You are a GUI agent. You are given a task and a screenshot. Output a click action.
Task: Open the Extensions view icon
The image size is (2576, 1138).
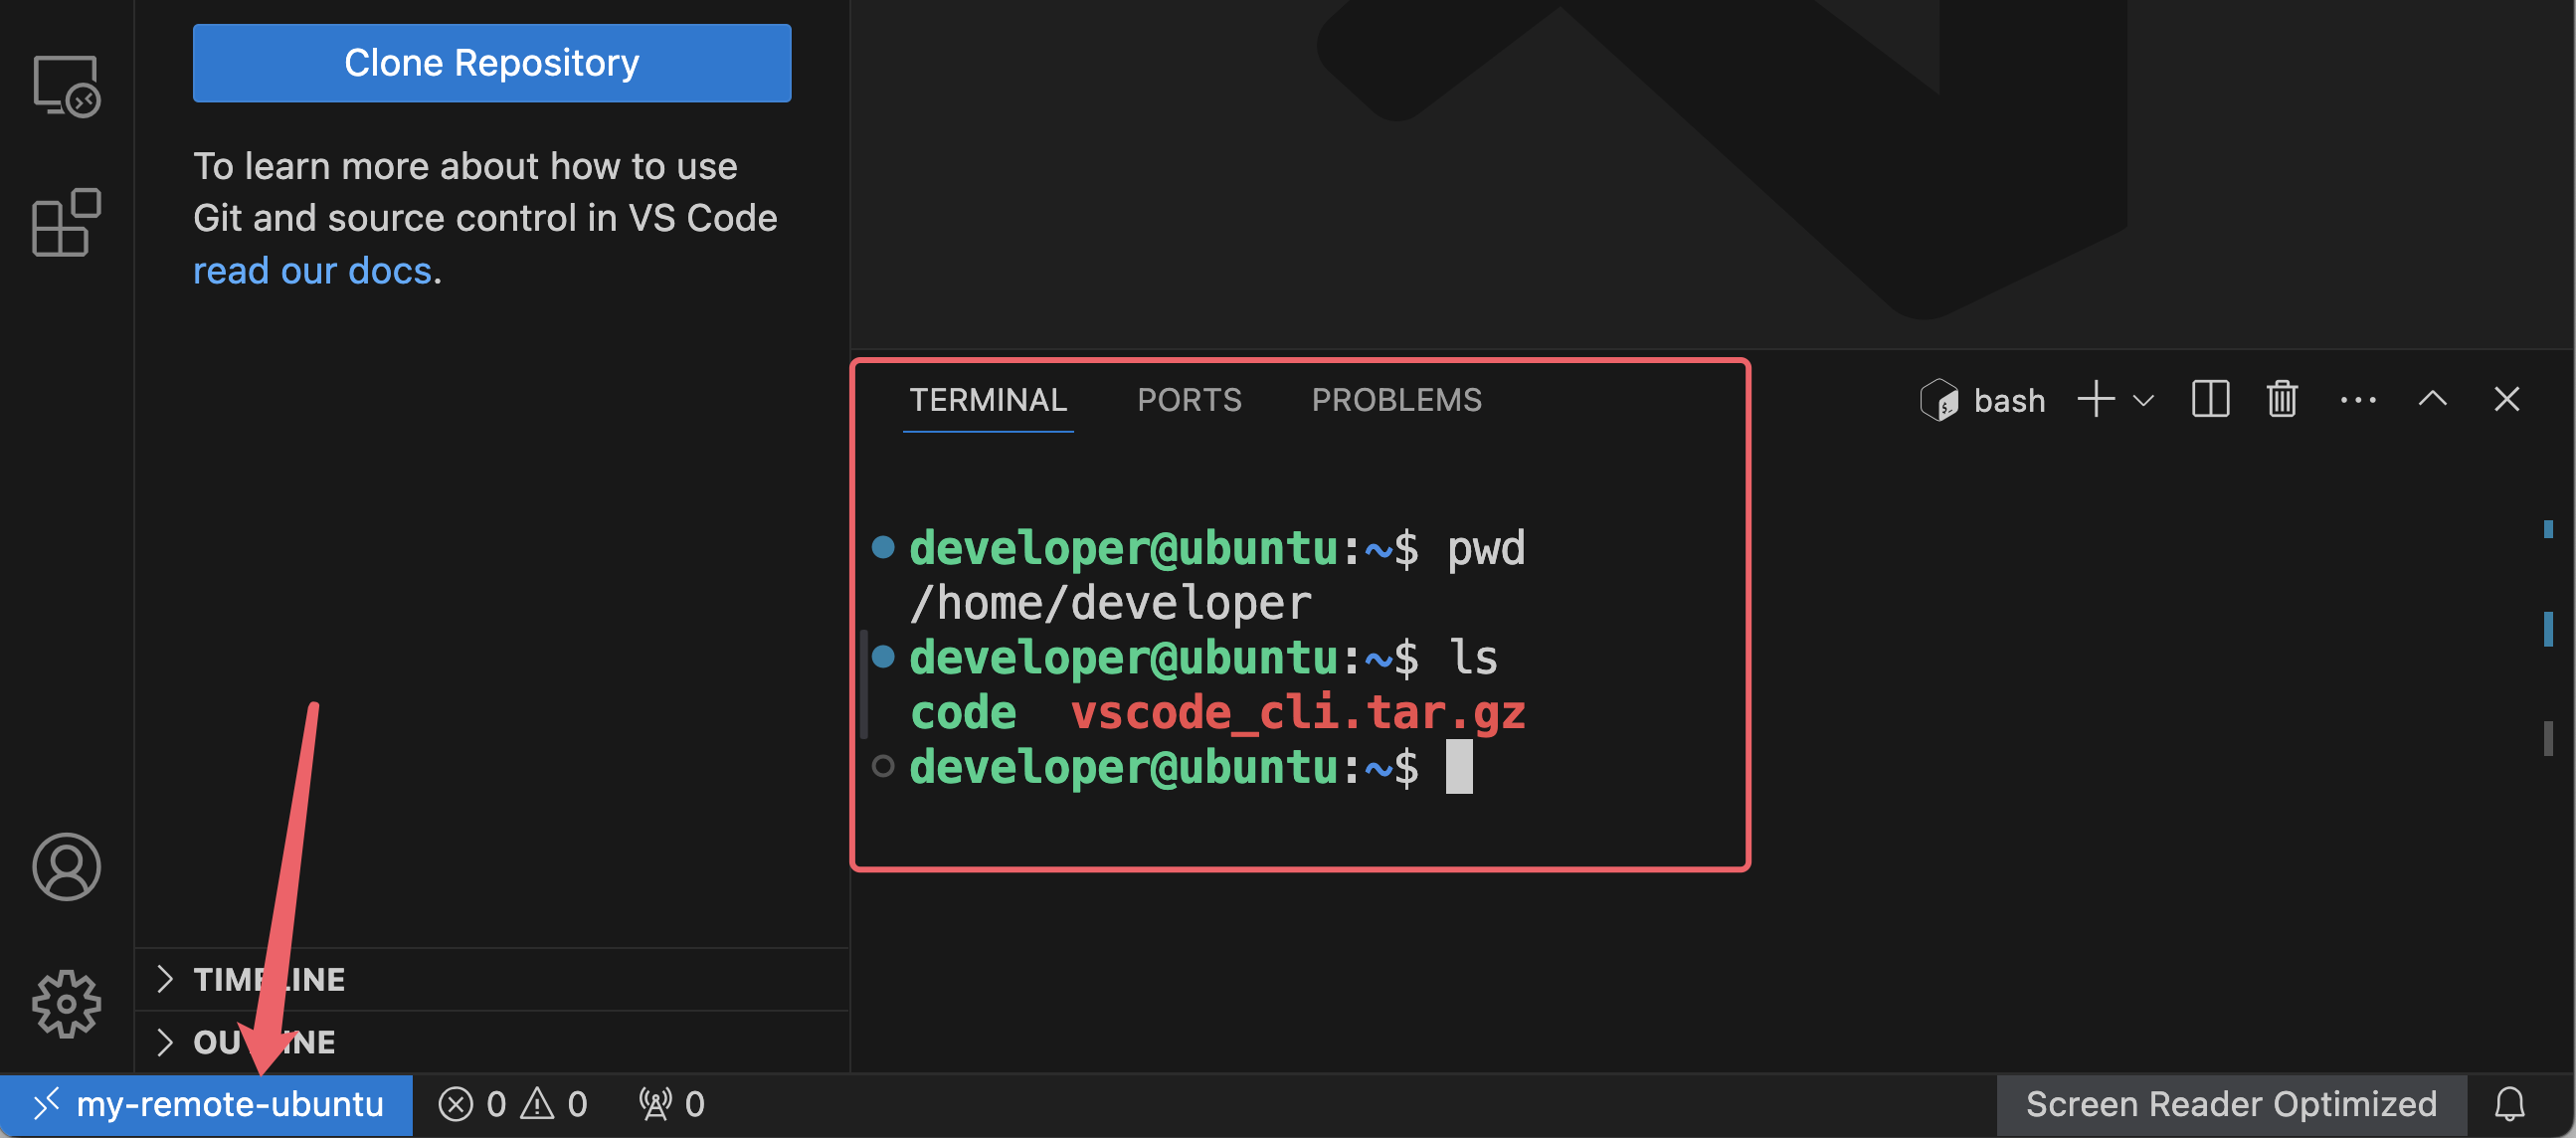pos(66,223)
